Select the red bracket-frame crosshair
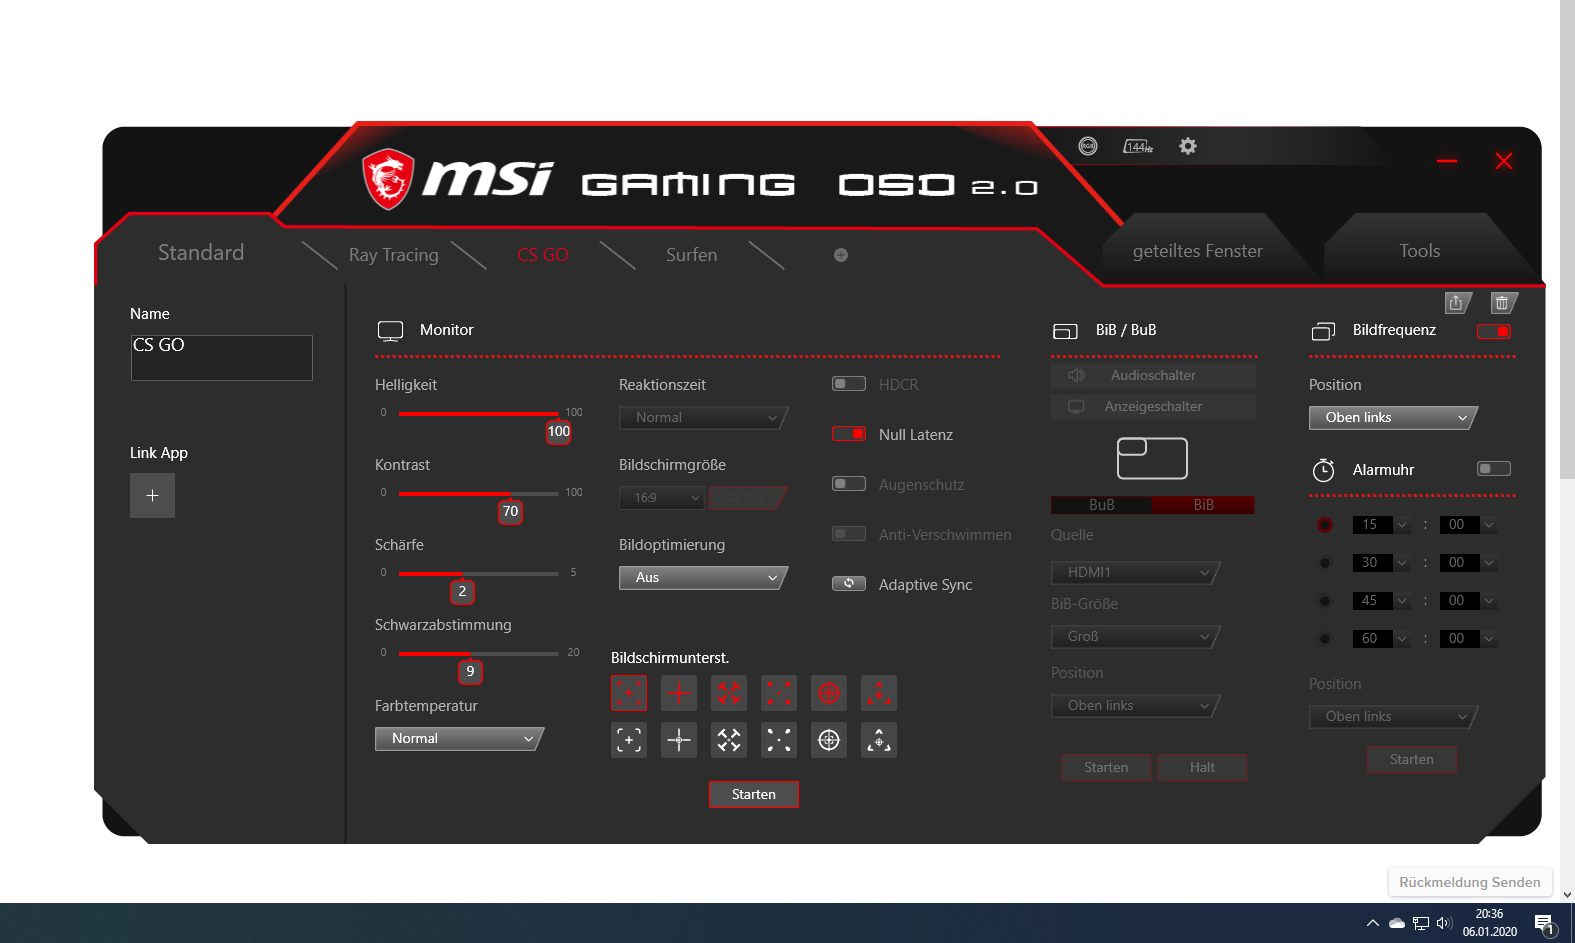Screen dimensions: 1575x943 629,692
